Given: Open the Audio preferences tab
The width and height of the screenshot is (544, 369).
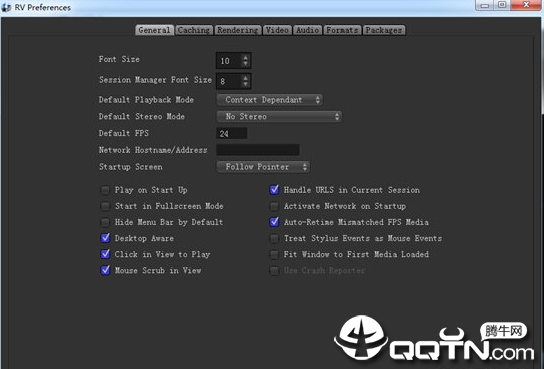Looking at the screenshot, I should (x=307, y=30).
